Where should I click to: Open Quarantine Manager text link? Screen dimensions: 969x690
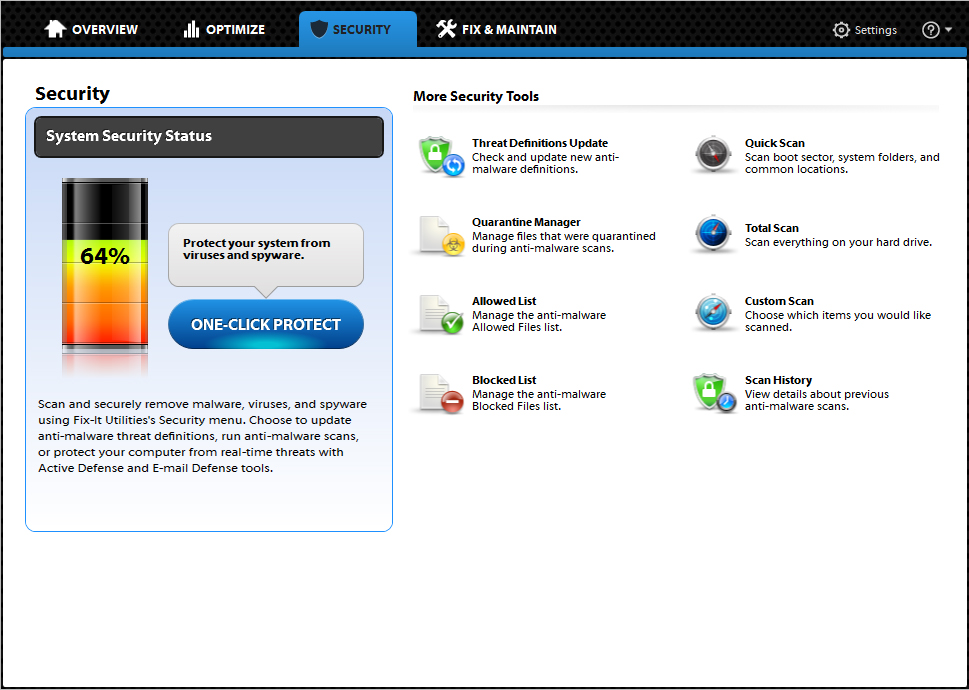pos(526,222)
